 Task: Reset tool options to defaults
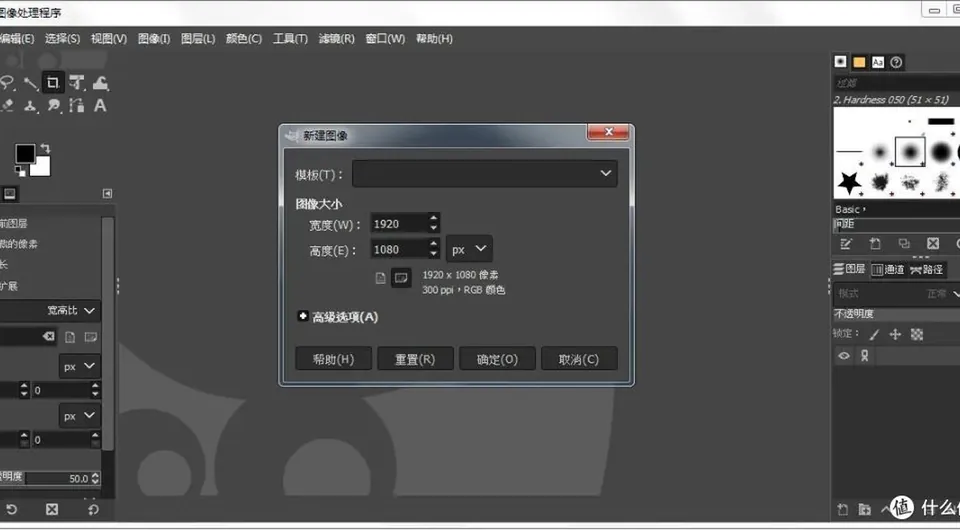(93, 509)
